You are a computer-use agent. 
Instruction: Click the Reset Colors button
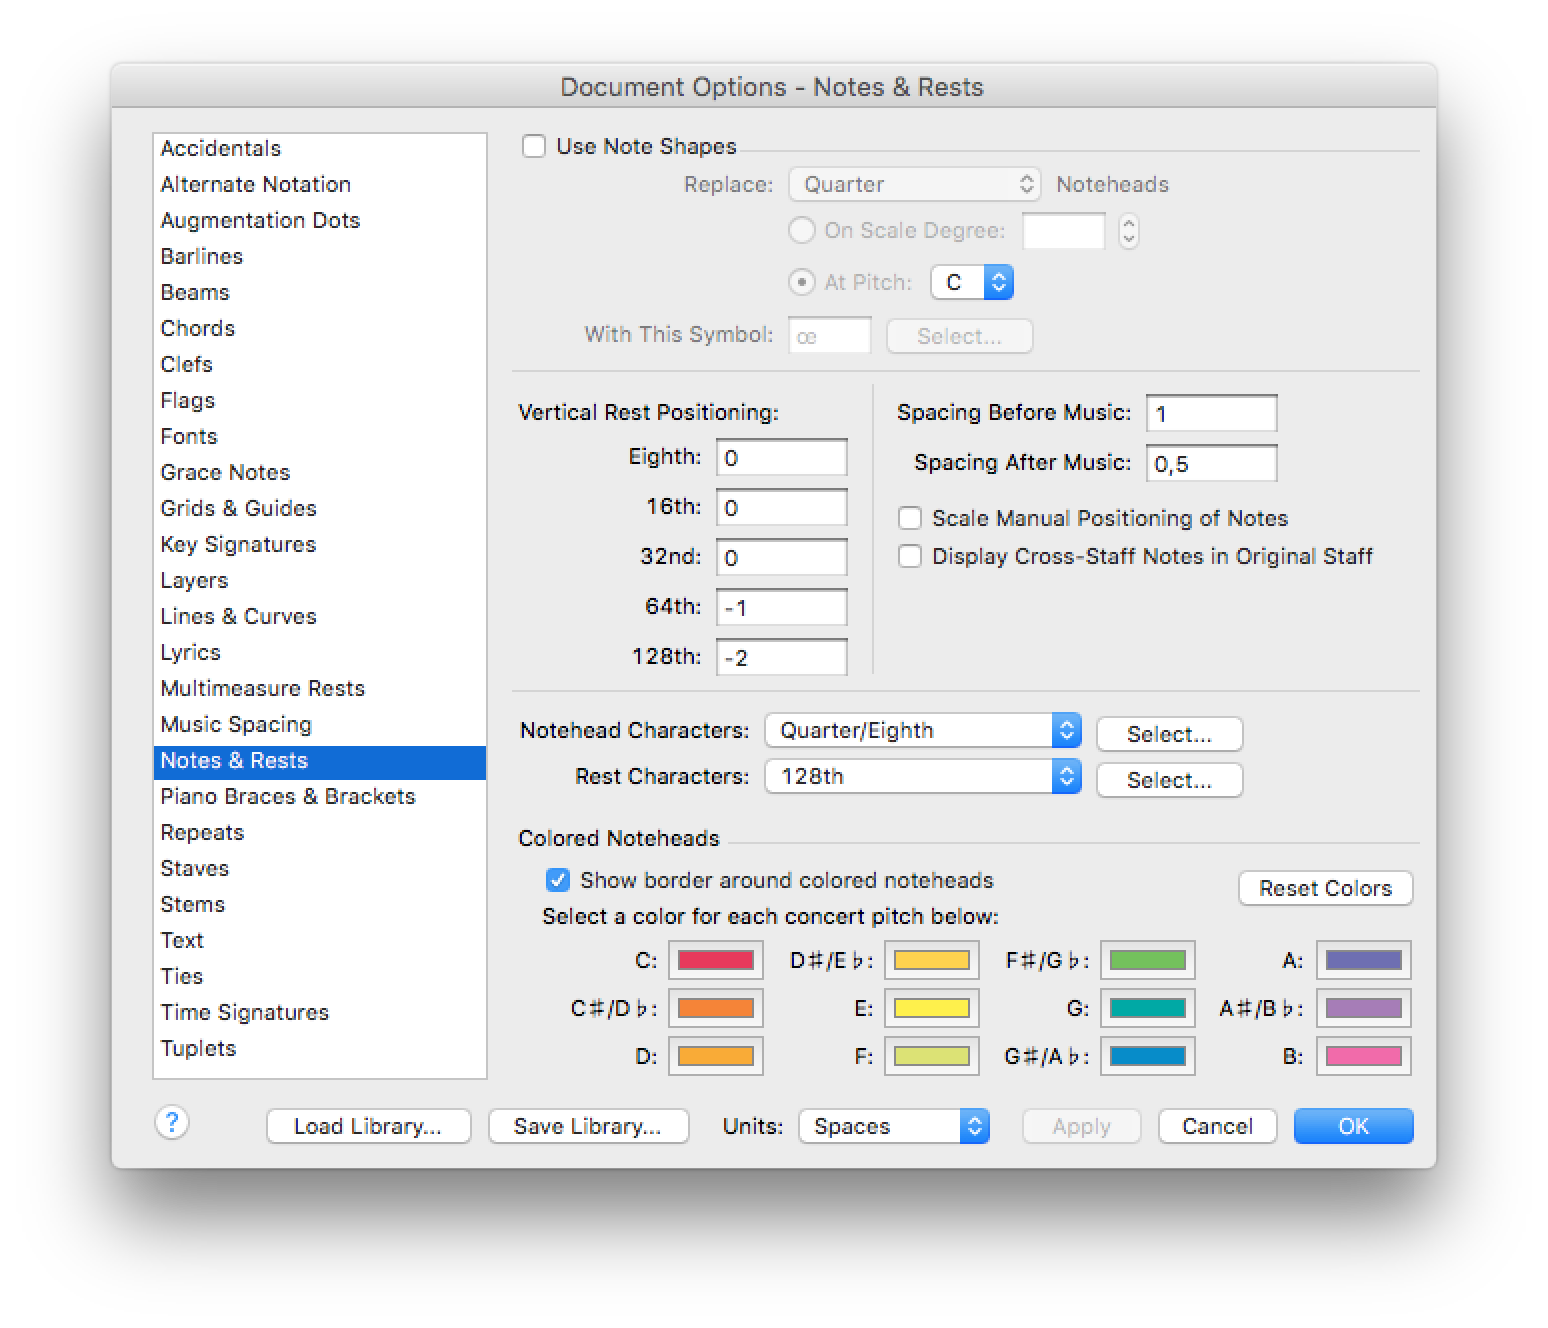1325,888
